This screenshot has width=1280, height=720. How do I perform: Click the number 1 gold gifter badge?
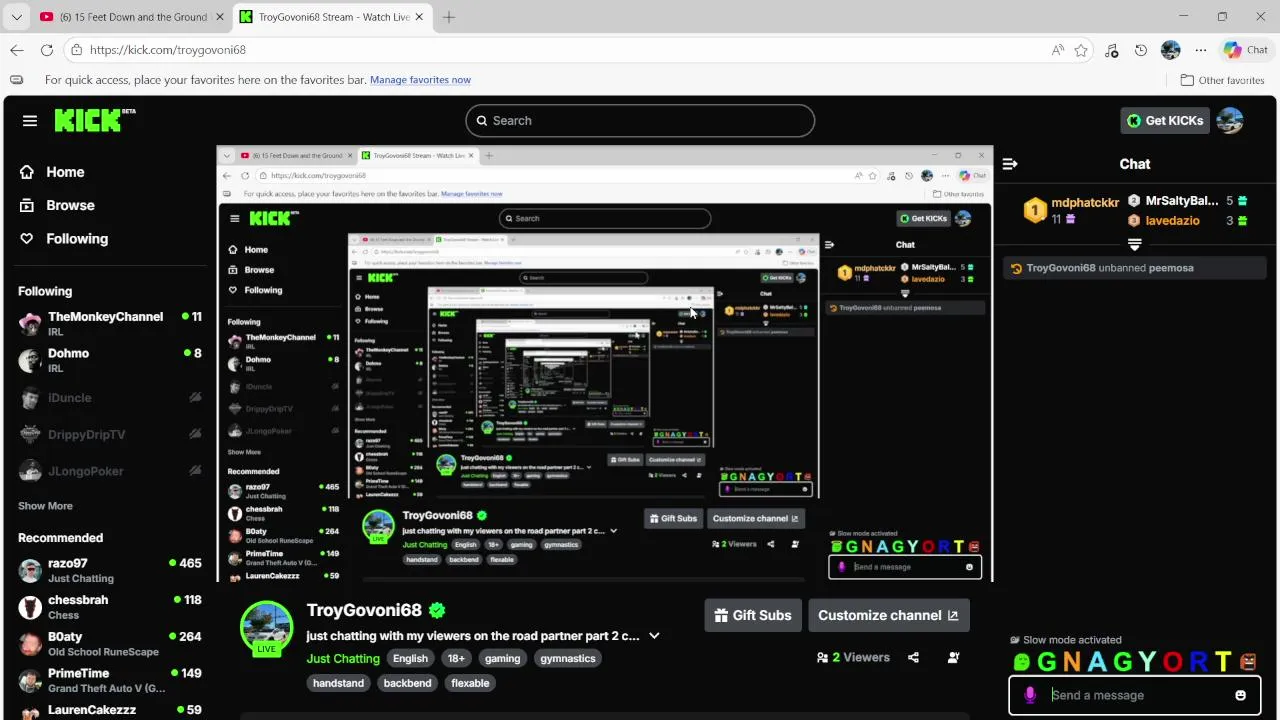tap(1035, 210)
